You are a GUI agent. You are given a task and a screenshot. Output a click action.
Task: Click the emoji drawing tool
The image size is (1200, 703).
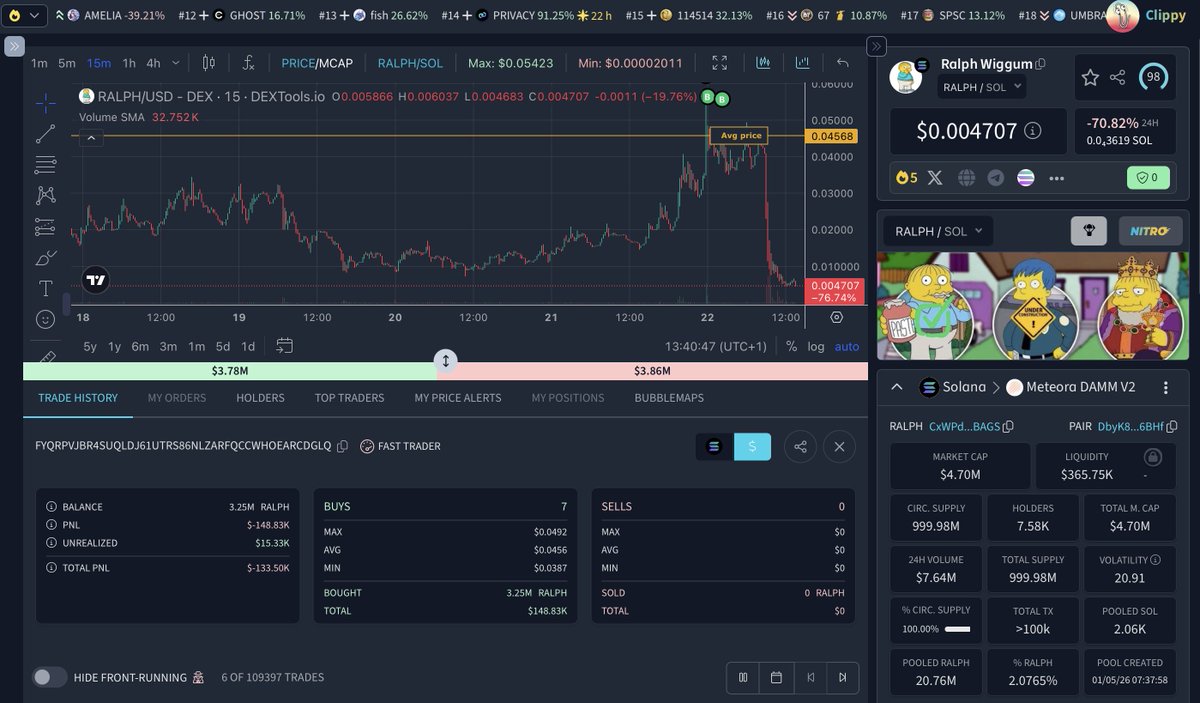[x=45, y=318]
